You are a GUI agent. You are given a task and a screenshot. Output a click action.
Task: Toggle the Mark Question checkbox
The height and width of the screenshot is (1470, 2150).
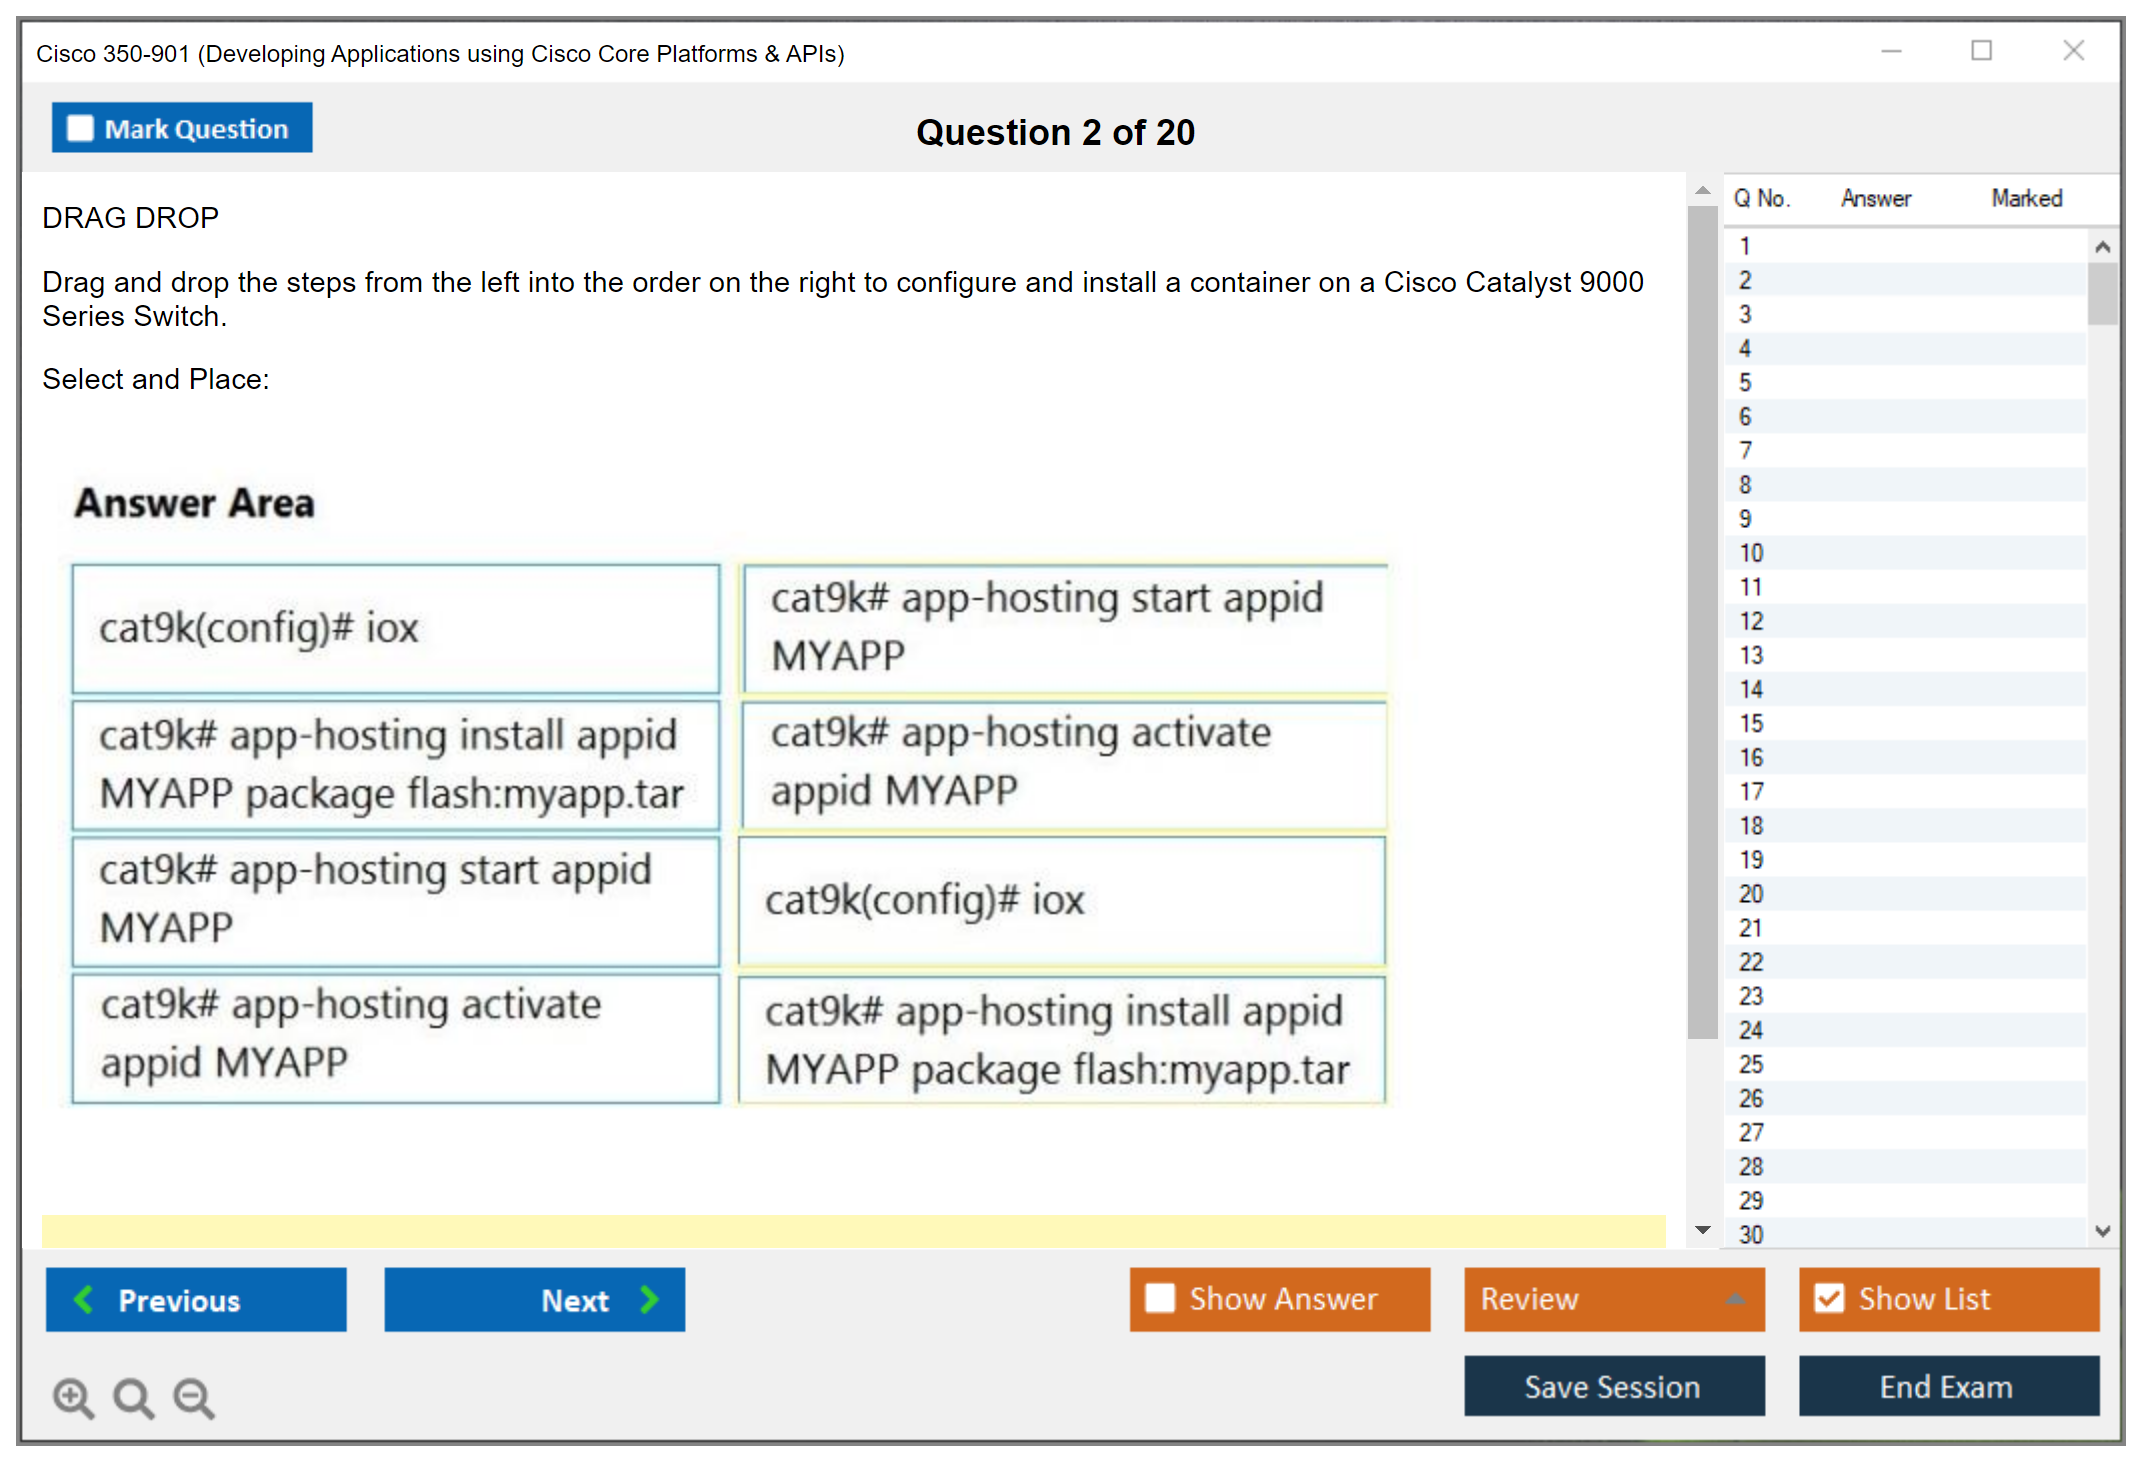[80, 128]
